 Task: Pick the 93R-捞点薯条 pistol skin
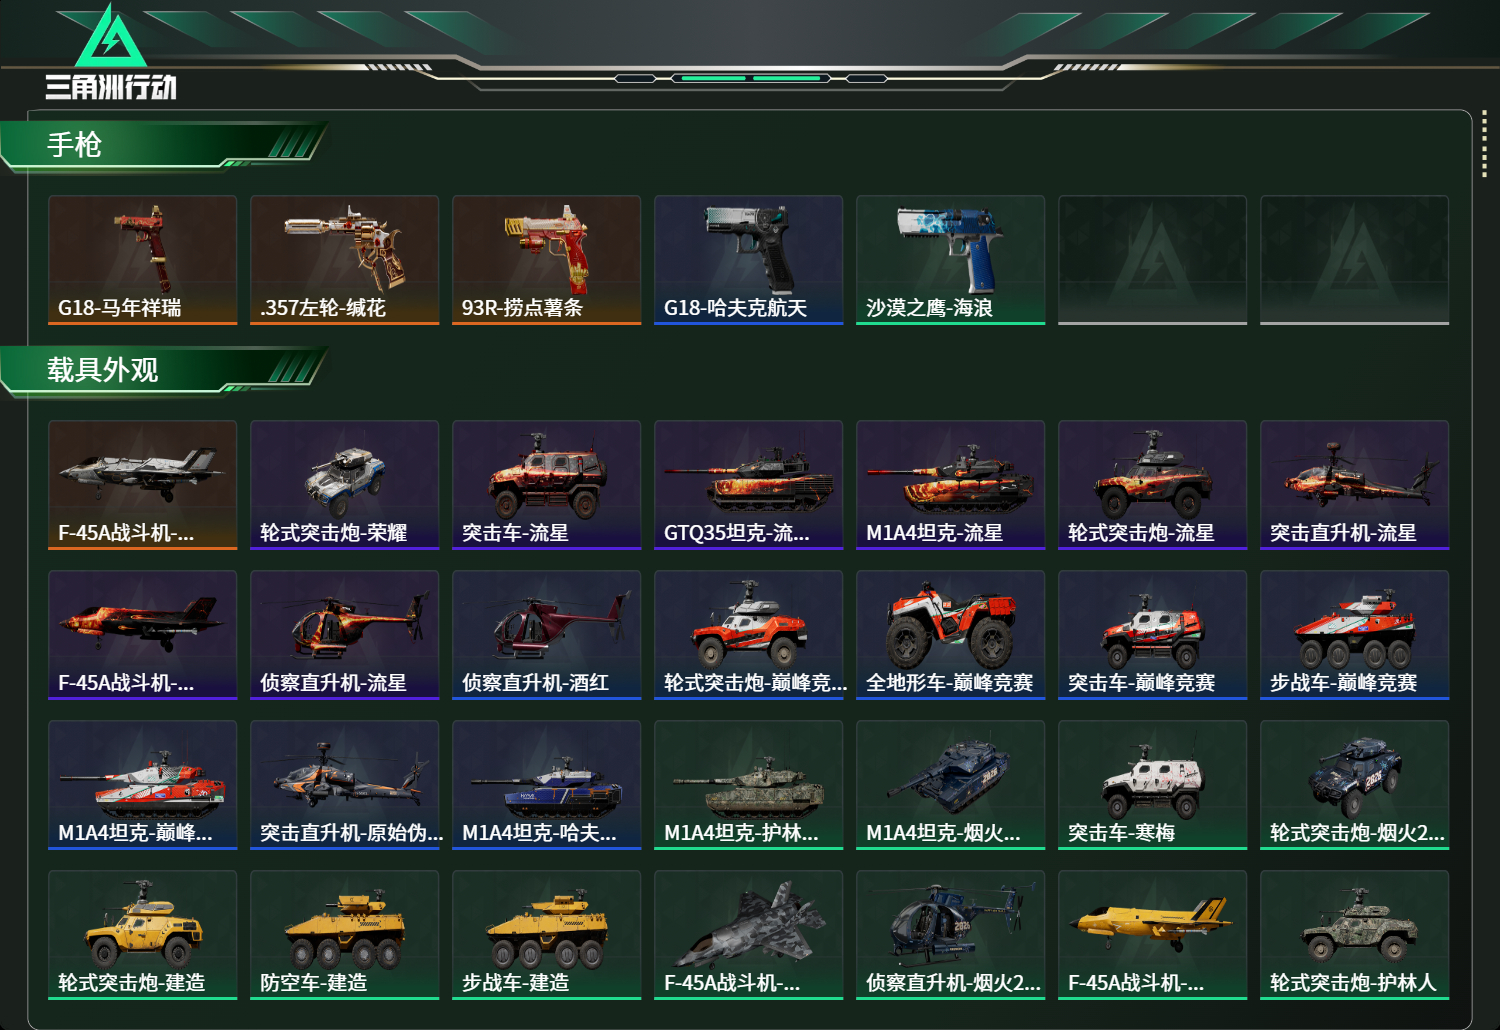point(546,260)
